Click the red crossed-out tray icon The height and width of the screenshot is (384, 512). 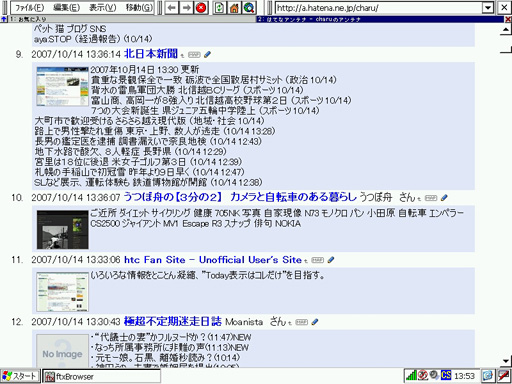click(423, 375)
